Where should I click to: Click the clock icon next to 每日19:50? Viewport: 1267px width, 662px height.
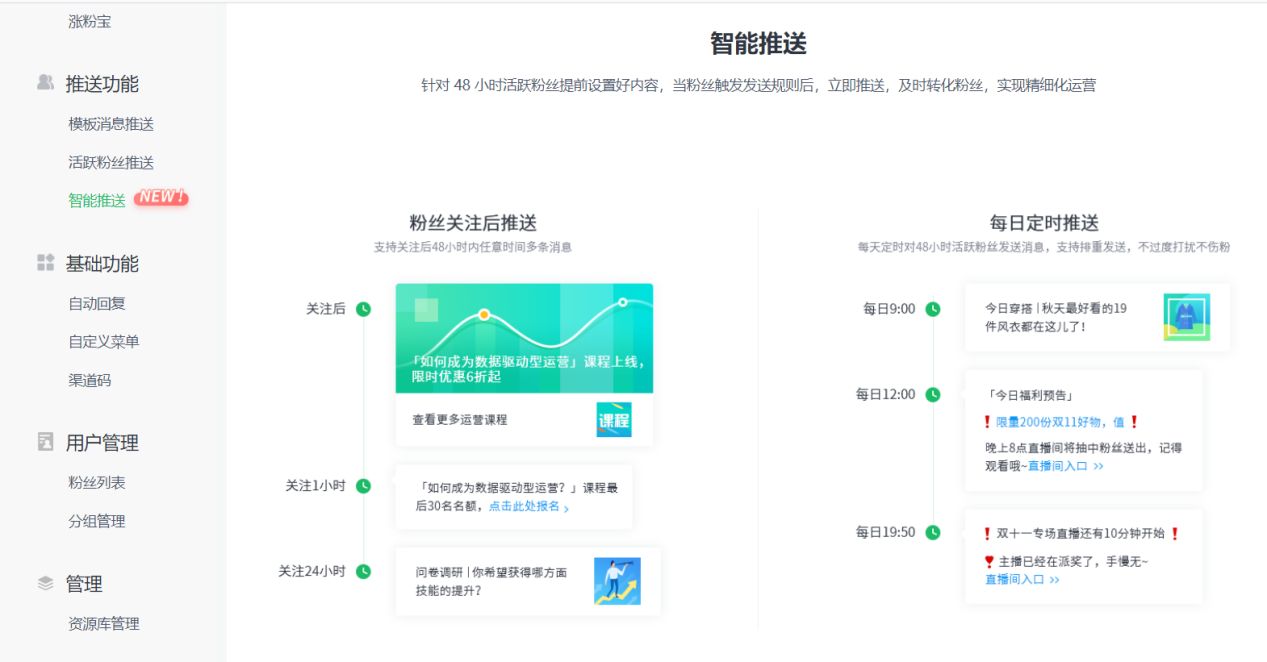point(933,533)
